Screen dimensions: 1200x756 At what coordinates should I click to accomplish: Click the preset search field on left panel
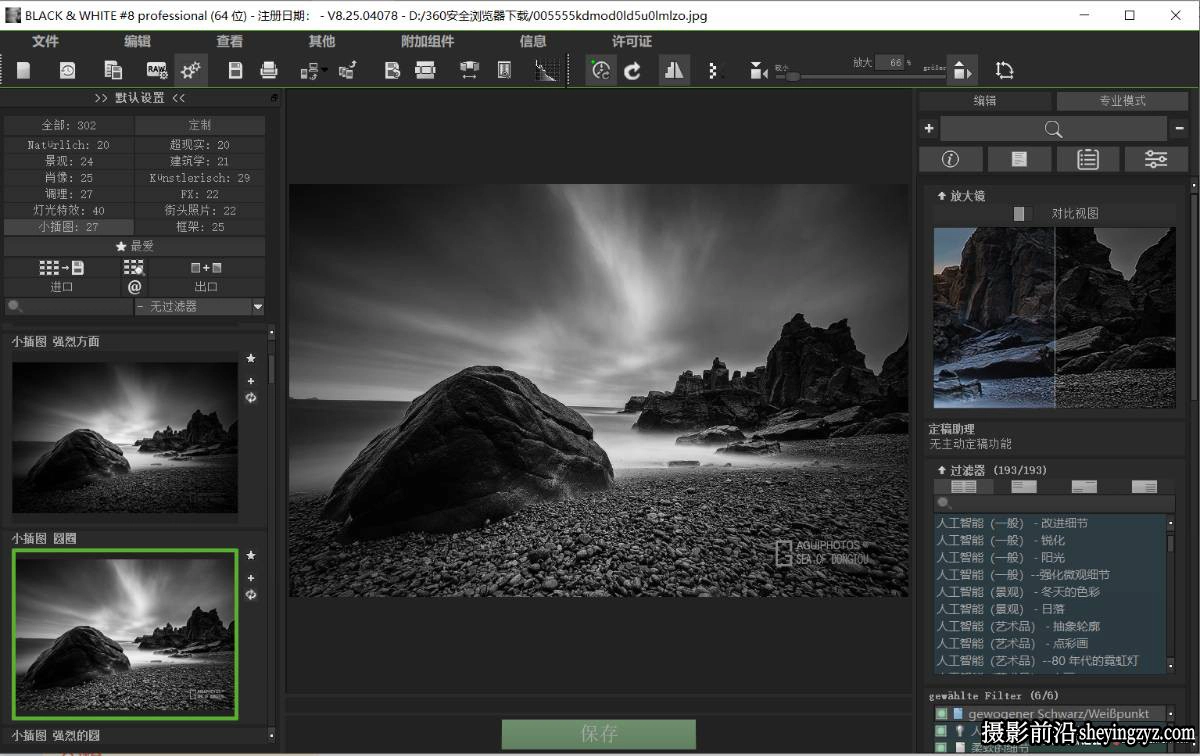pyautogui.click(x=68, y=307)
